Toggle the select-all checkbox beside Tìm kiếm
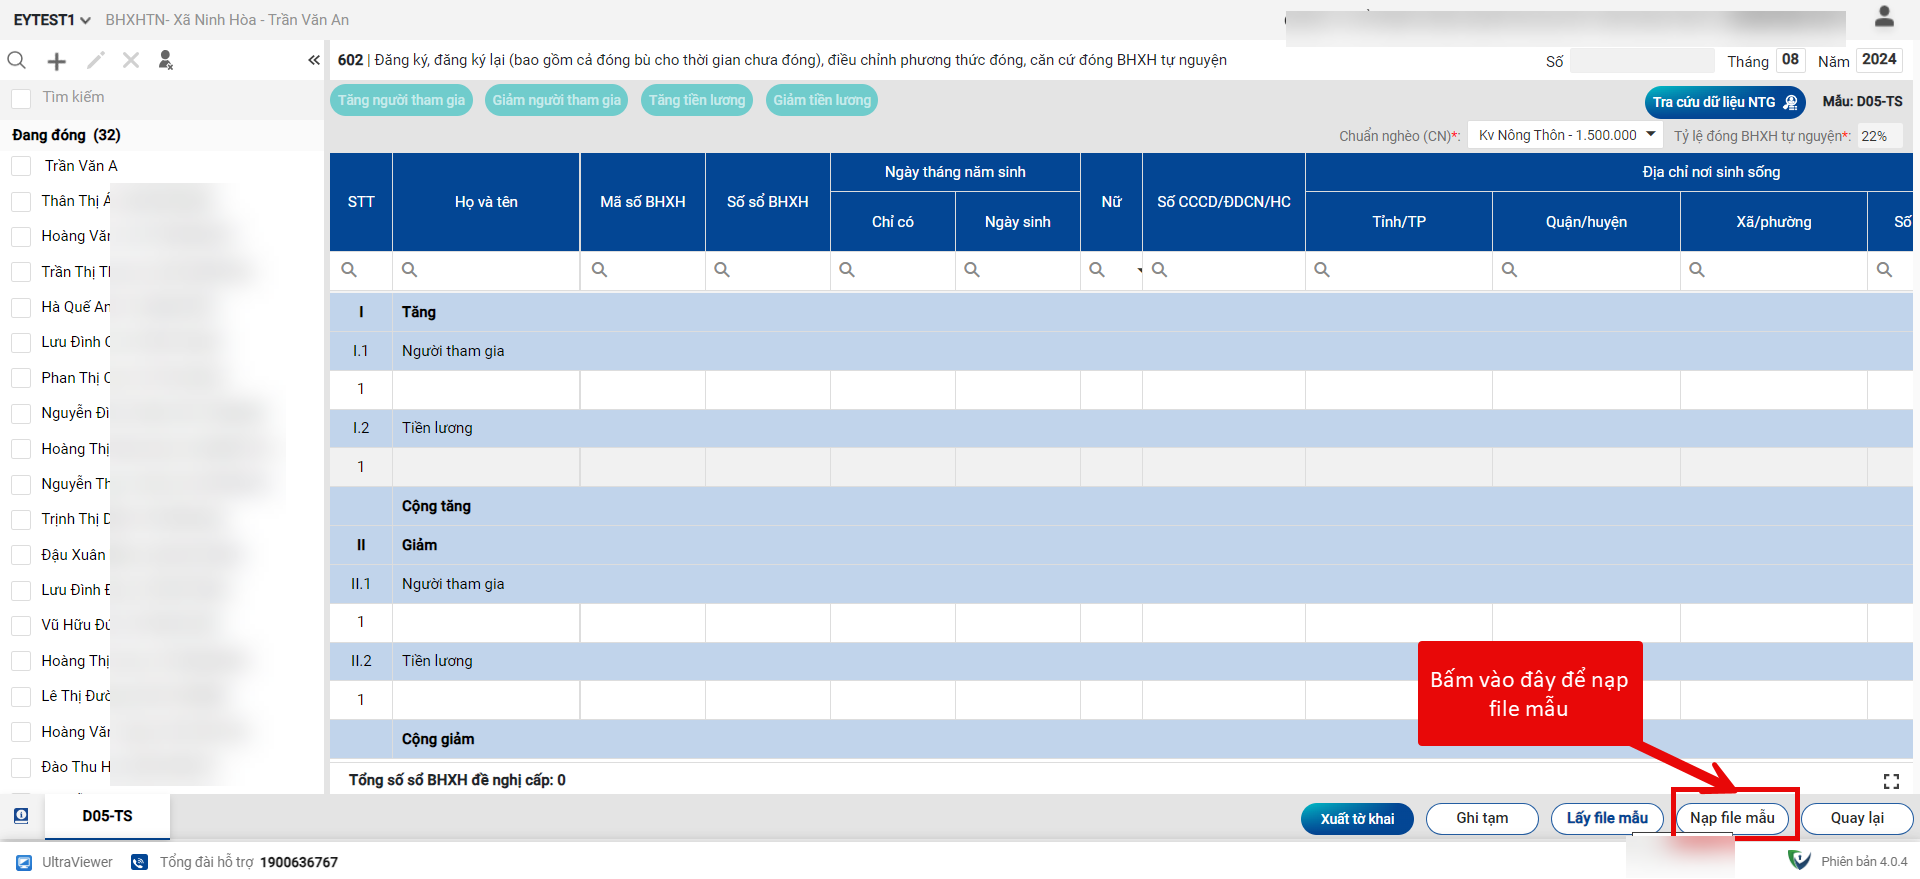The image size is (1920, 879). pyautogui.click(x=21, y=98)
